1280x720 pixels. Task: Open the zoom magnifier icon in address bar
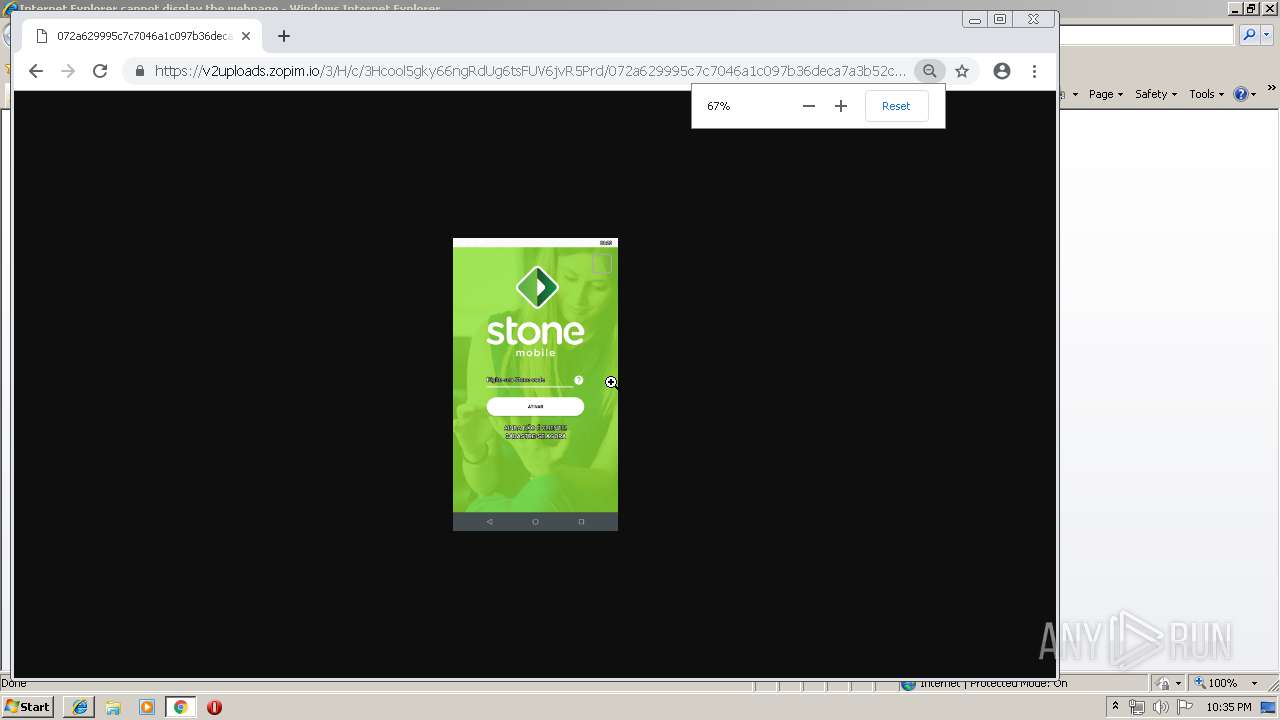930,71
